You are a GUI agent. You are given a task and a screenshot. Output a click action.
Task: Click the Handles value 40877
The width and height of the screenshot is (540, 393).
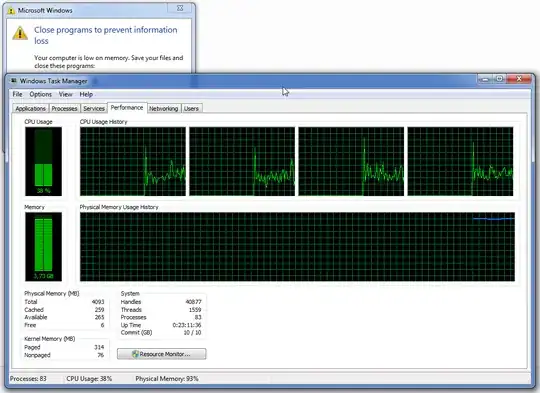tap(194, 302)
